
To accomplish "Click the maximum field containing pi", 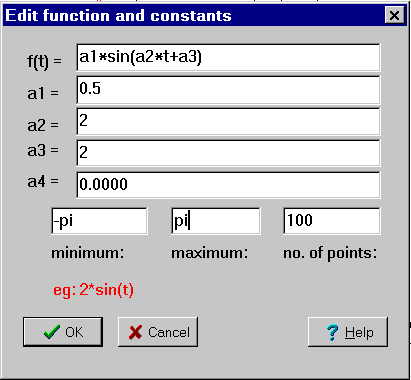I will tap(216, 221).
